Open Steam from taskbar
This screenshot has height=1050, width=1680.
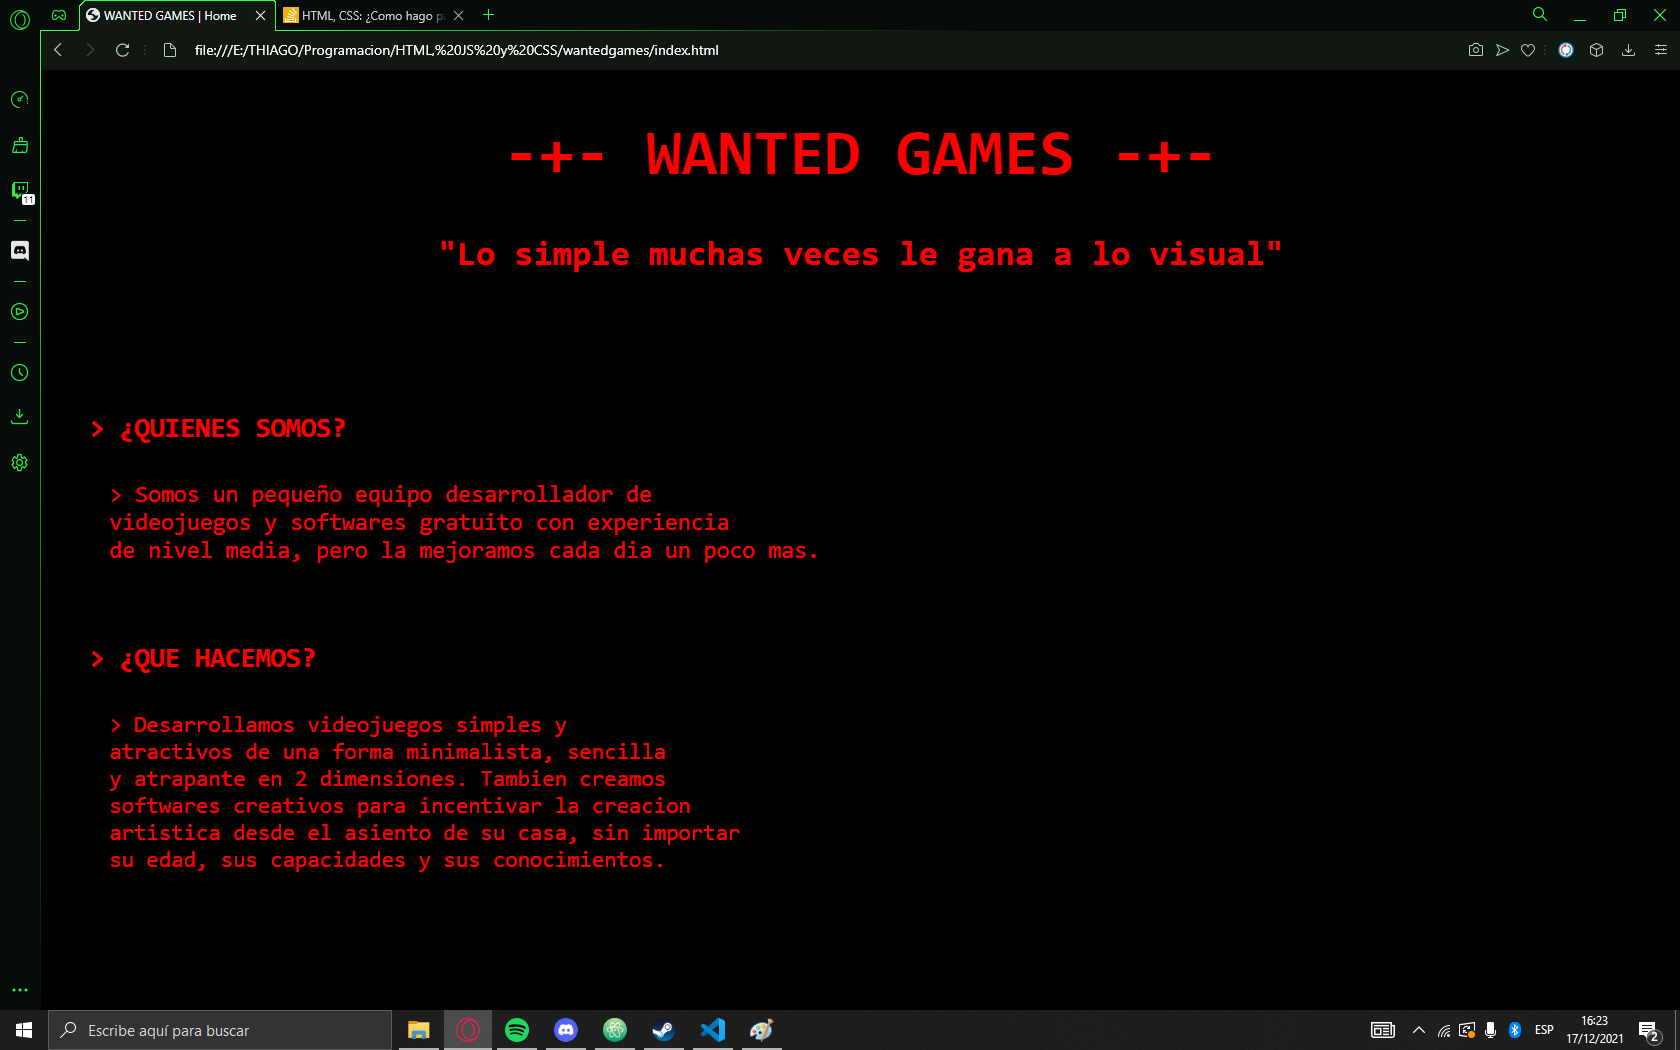tap(663, 1030)
